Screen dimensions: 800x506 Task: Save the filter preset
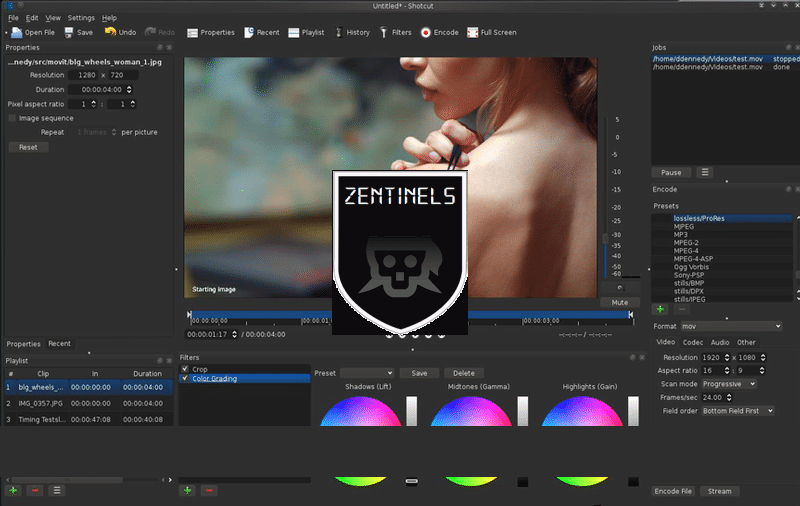click(x=419, y=373)
